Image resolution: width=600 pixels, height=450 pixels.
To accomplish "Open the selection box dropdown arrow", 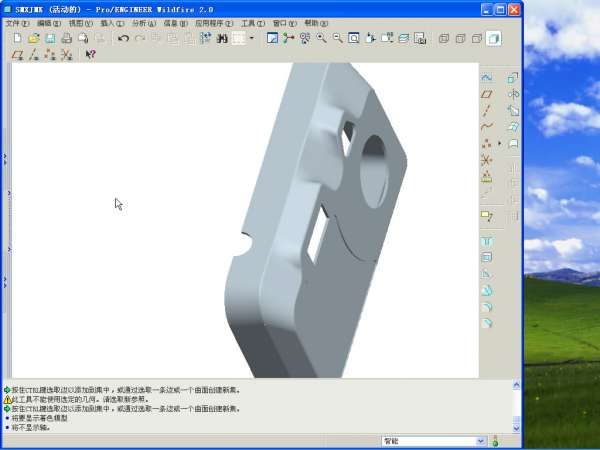I will pos(251,38).
